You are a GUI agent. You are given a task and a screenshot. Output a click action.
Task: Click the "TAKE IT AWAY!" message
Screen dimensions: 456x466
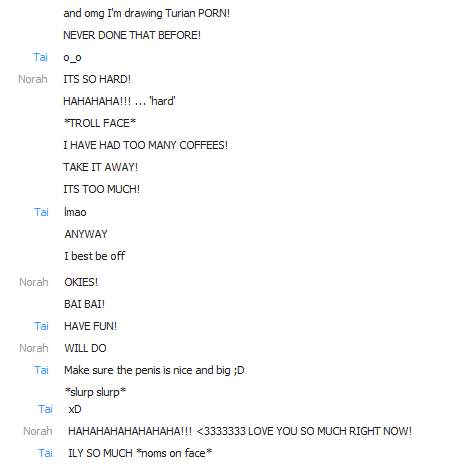coord(100,167)
